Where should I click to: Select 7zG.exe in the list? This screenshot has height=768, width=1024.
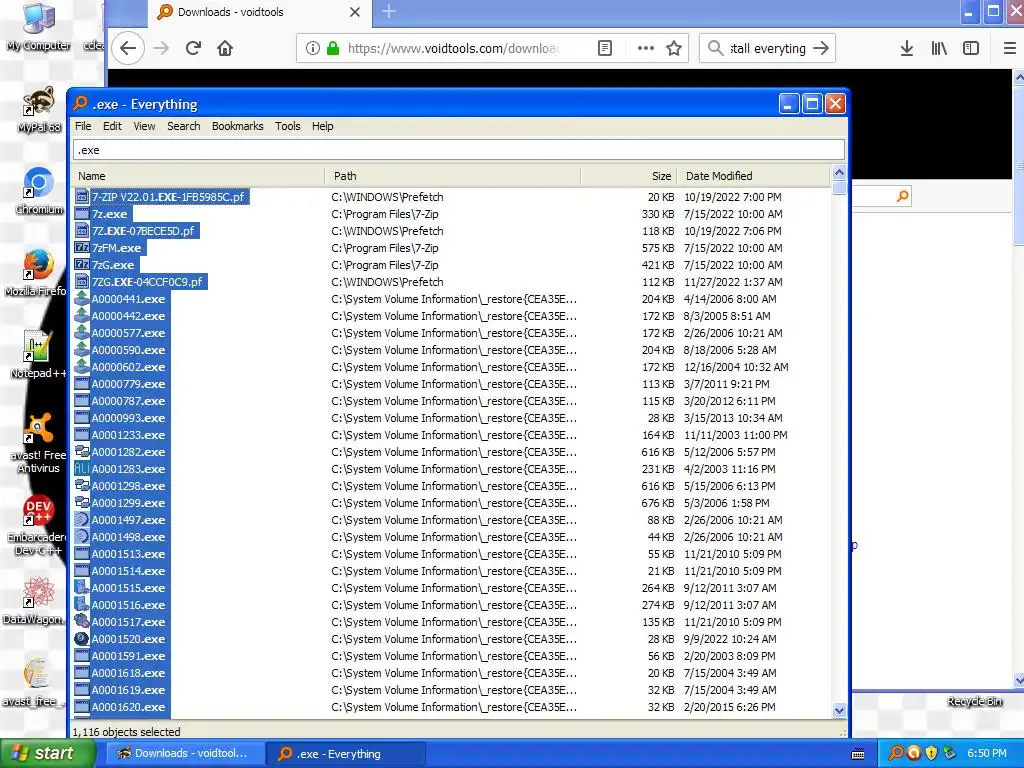[113, 264]
